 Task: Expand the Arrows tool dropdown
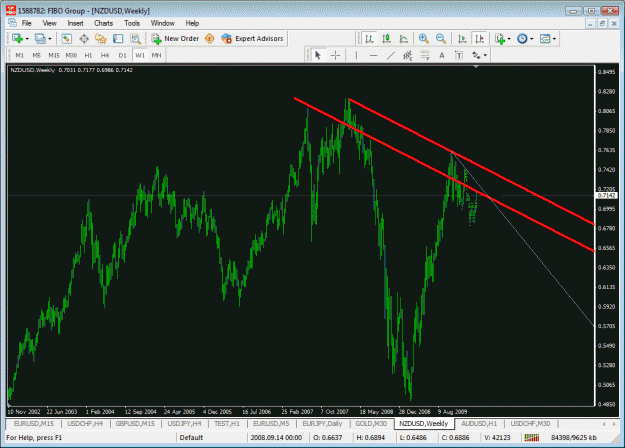click(485, 55)
